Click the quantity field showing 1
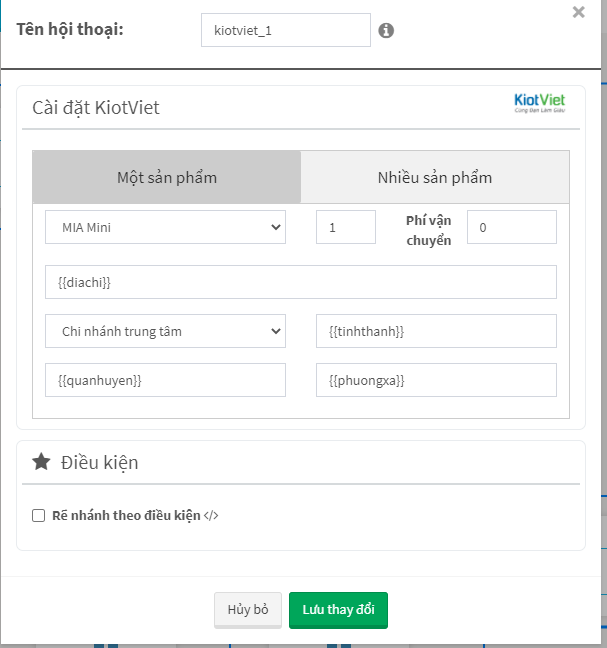607x648 pixels. (x=346, y=227)
